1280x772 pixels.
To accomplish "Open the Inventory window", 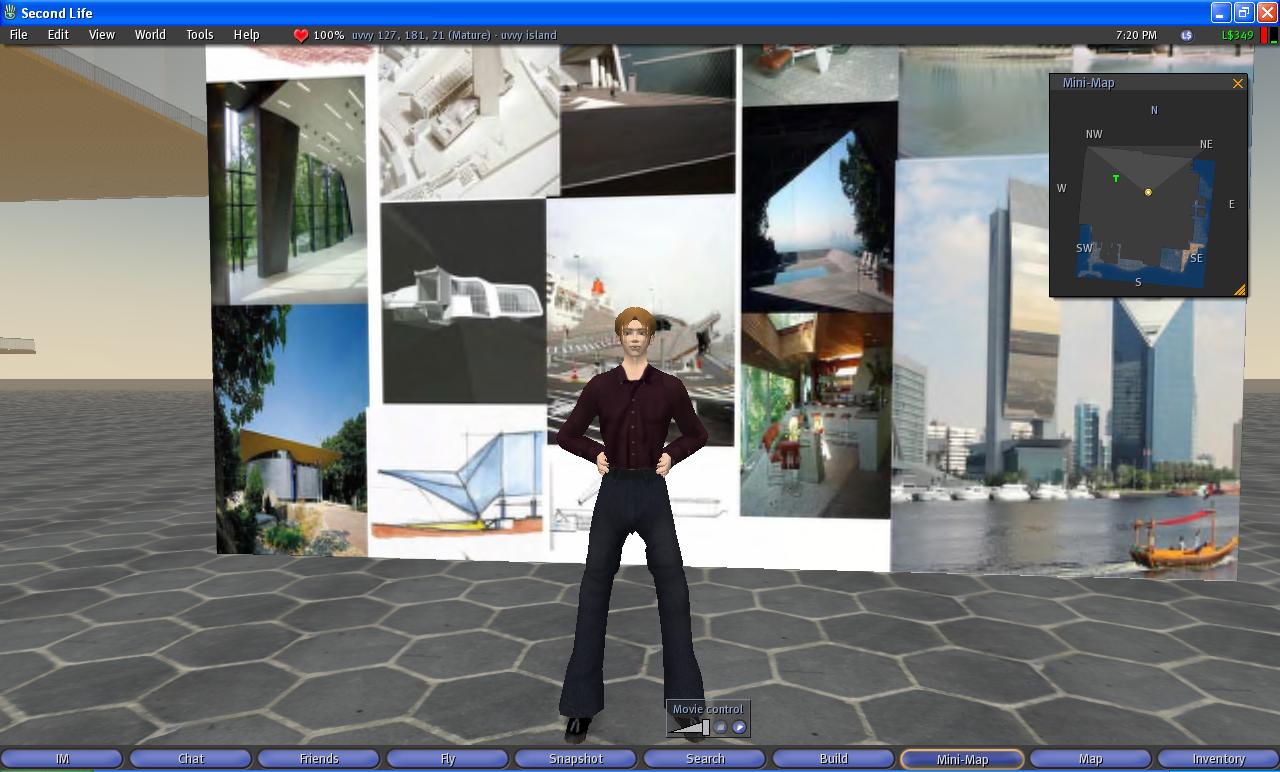I will point(1218,759).
